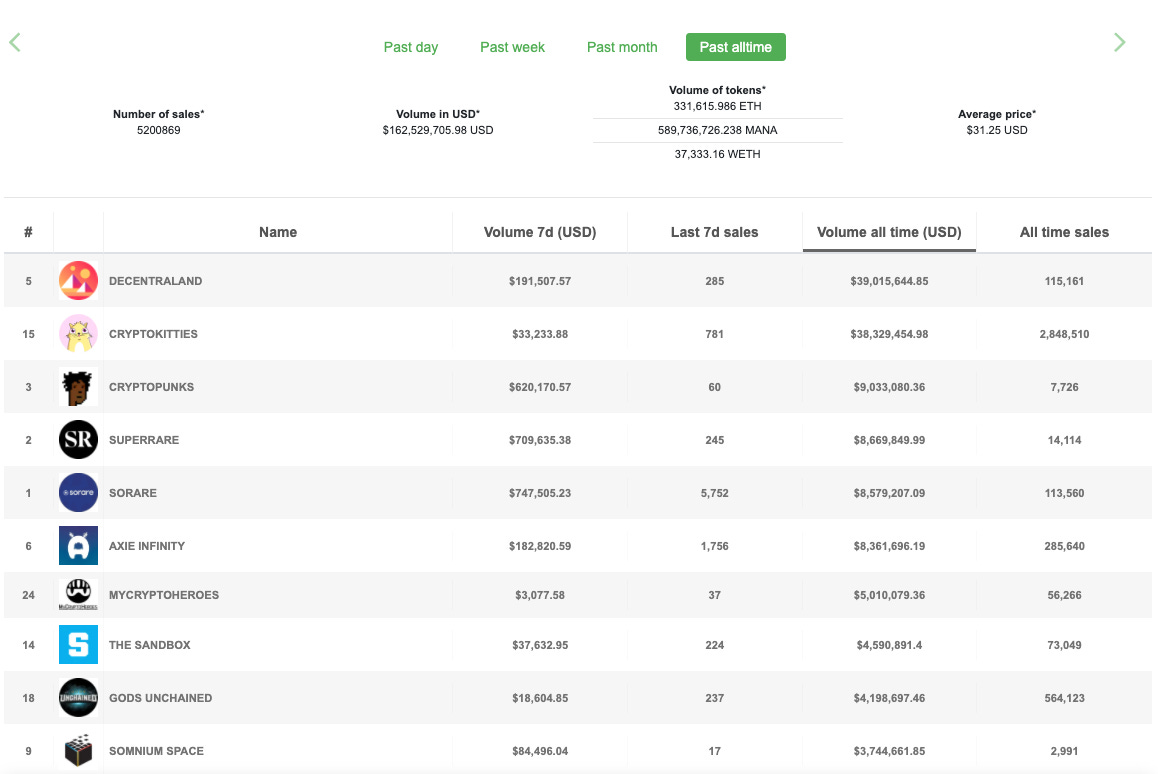This screenshot has height=774, width=1158.
Task: Click the CryptoKitties cat logo
Action: pos(78,334)
